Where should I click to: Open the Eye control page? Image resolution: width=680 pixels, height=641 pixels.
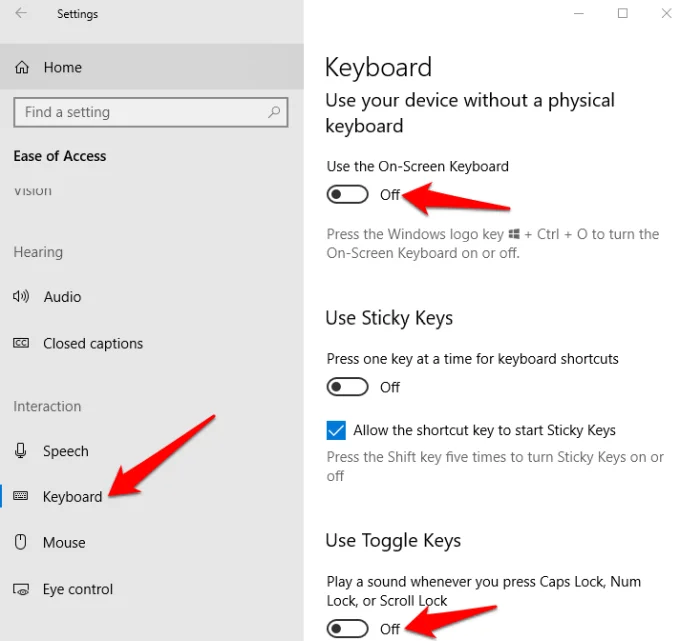78,589
